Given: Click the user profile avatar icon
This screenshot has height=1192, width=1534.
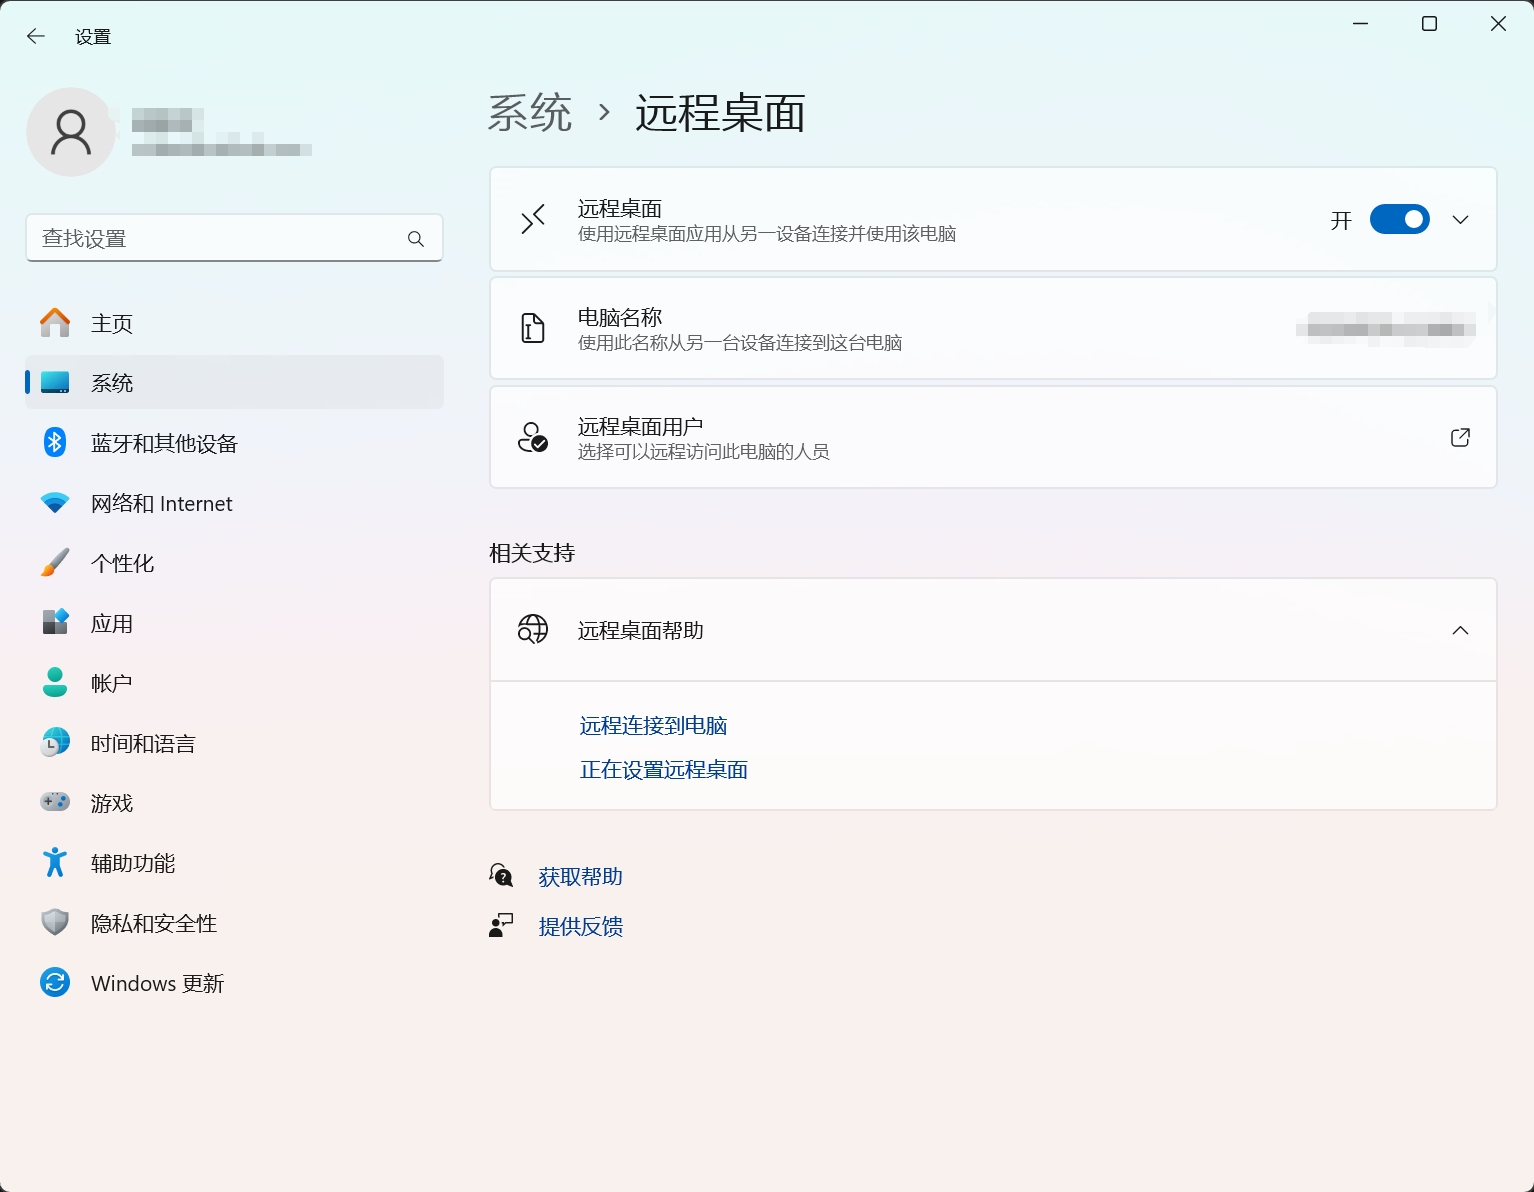Looking at the screenshot, I should pyautogui.click(x=71, y=132).
